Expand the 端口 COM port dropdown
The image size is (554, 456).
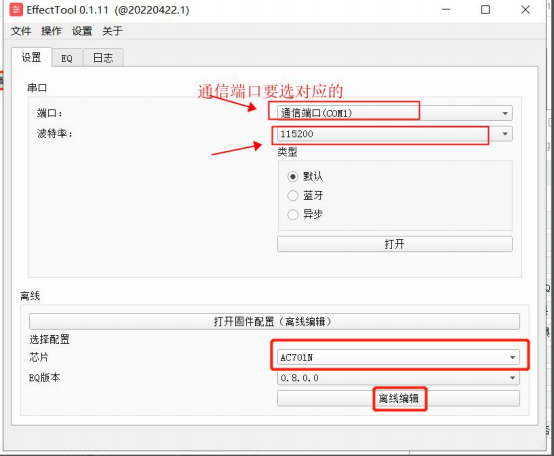(x=395, y=113)
